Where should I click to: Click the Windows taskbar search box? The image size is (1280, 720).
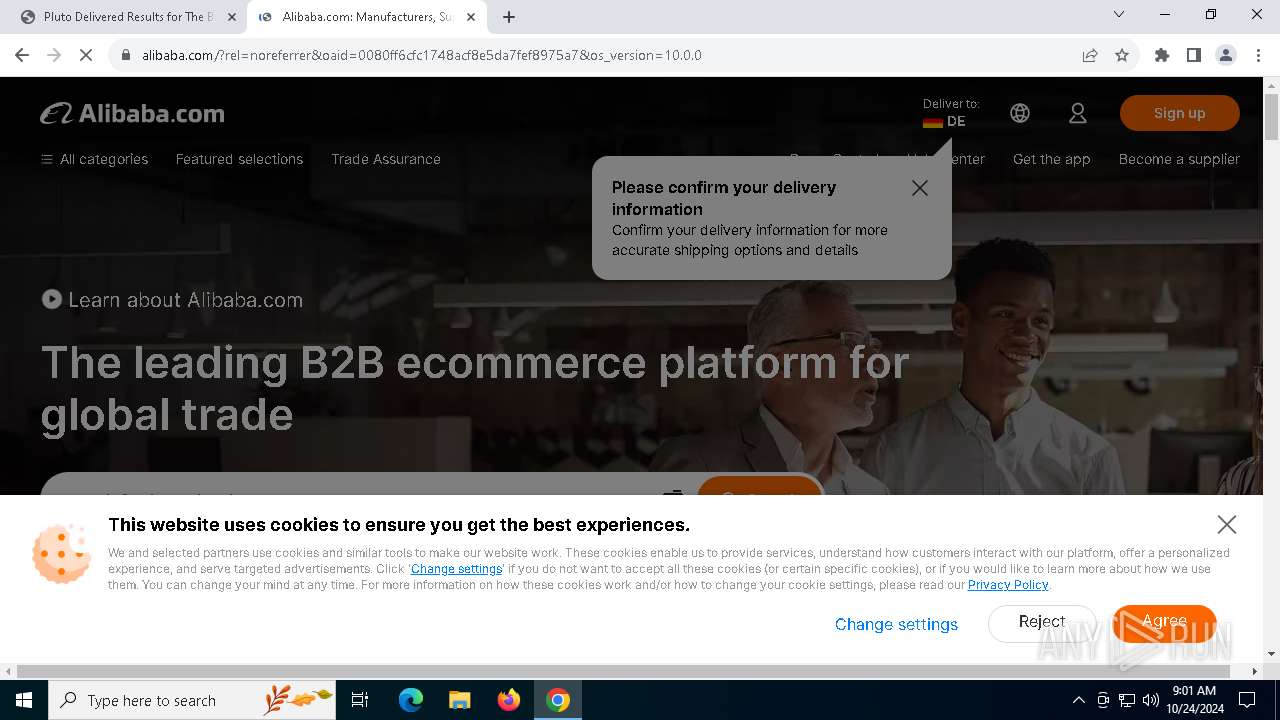tap(192, 700)
